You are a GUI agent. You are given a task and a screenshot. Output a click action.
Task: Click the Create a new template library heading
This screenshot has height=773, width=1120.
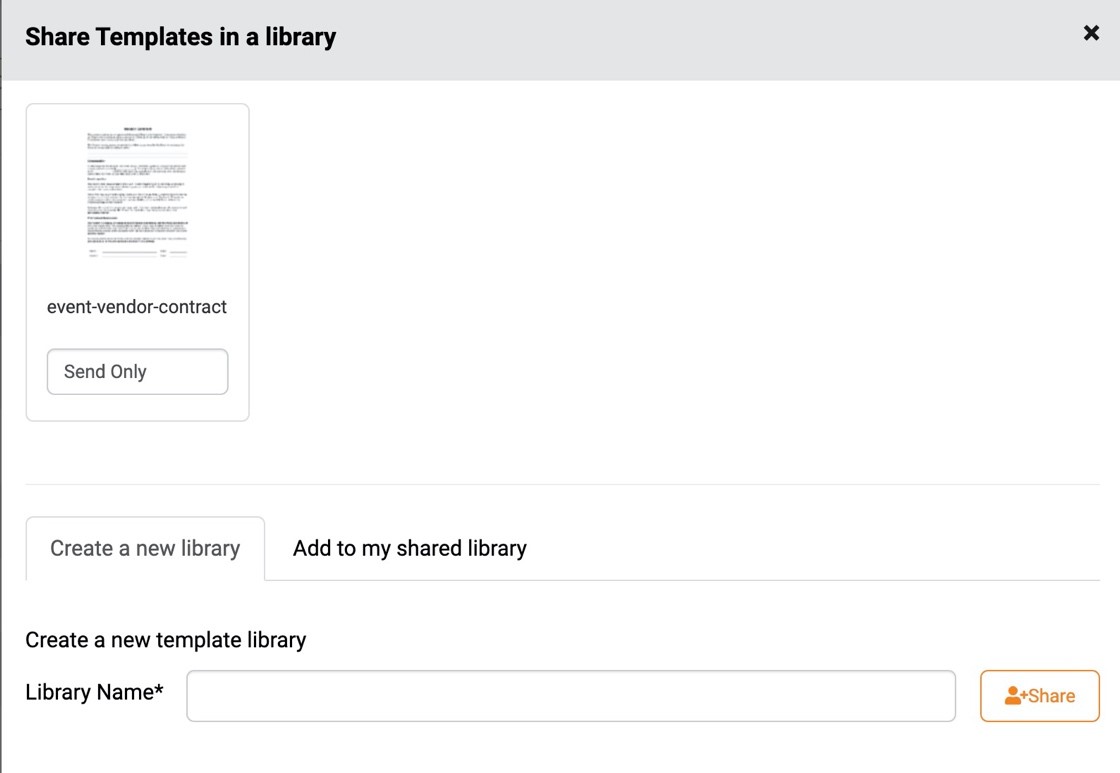166,640
